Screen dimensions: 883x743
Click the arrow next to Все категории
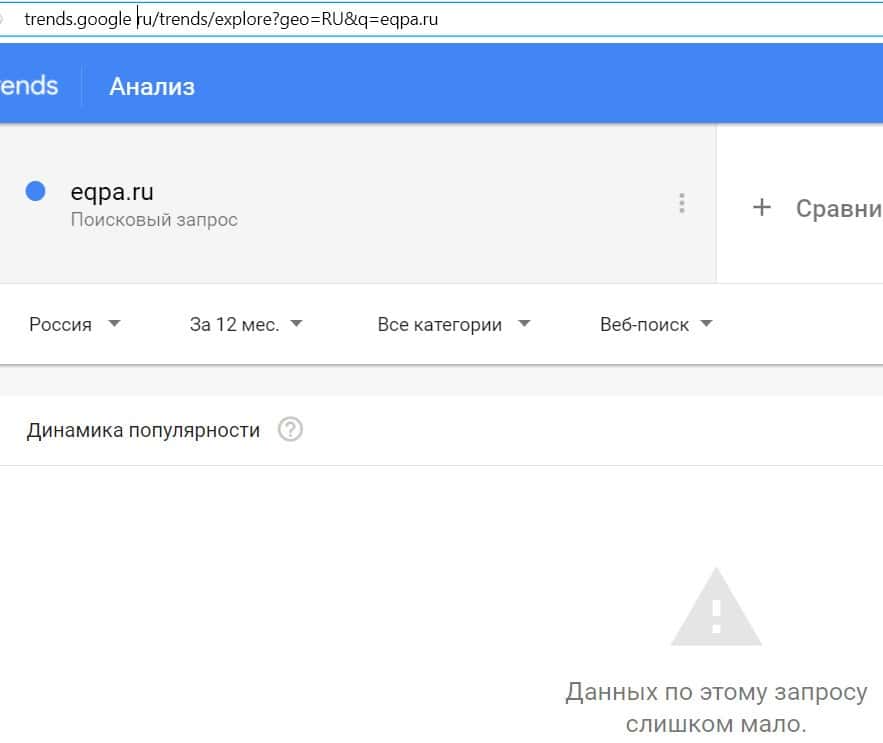point(525,324)
